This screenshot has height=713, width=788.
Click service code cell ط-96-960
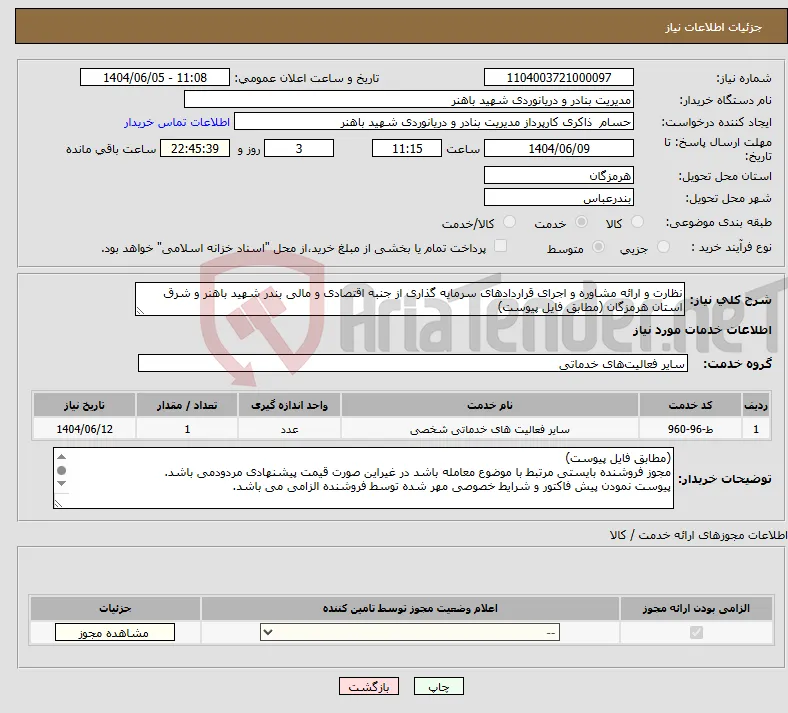point(691,429)
